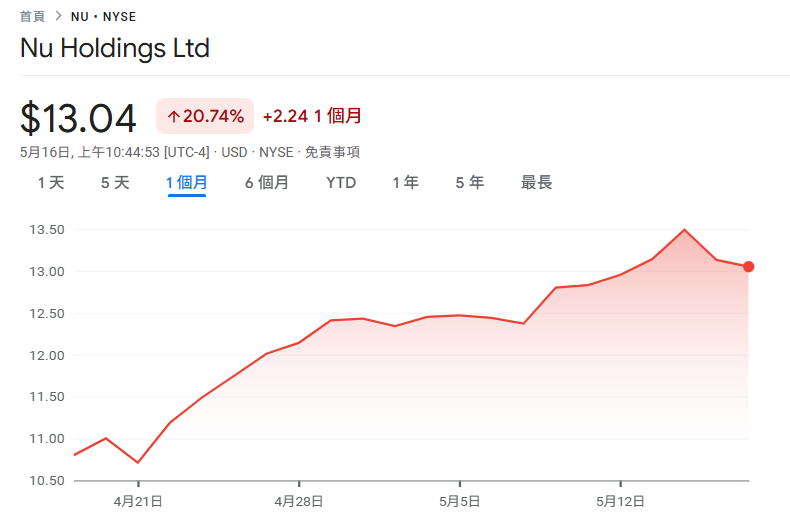Click the NU • NYSE breadcrumb
Screen dimensions: 790x520
pyautogui.click(x=103, y=17)
